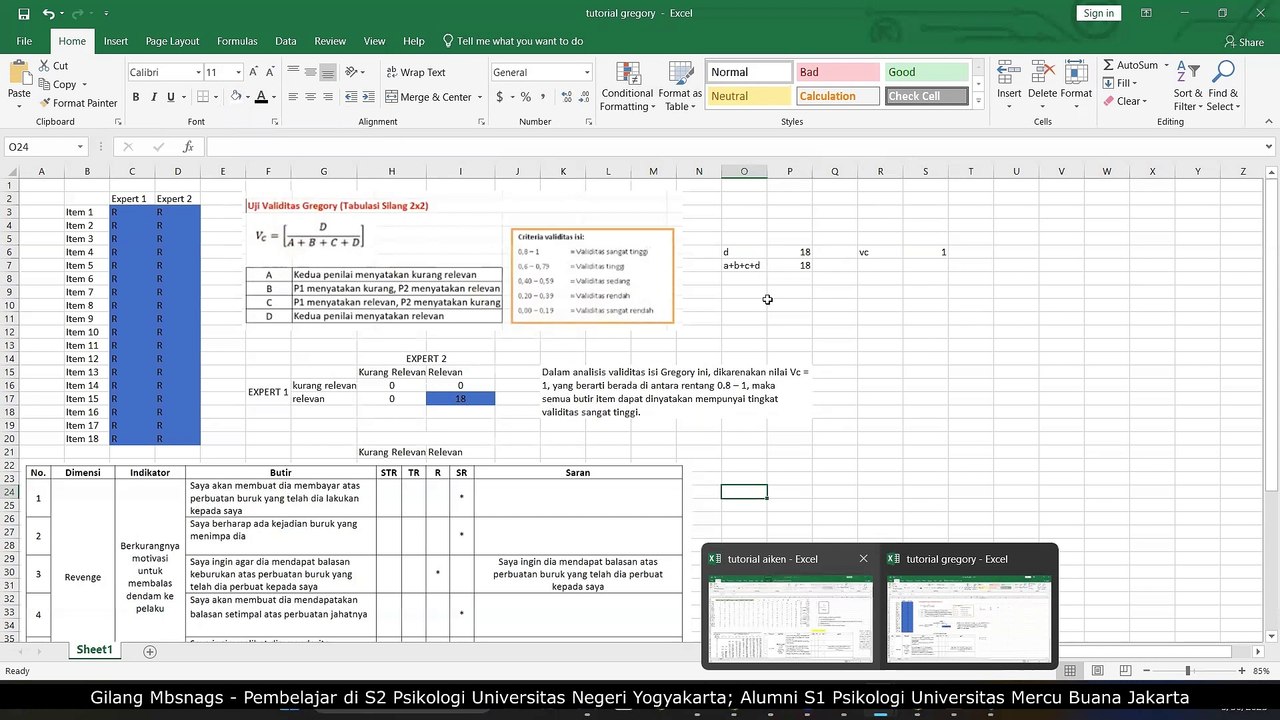Click the Insert cells icon

pyautogui.click(x=1009, y=75)
